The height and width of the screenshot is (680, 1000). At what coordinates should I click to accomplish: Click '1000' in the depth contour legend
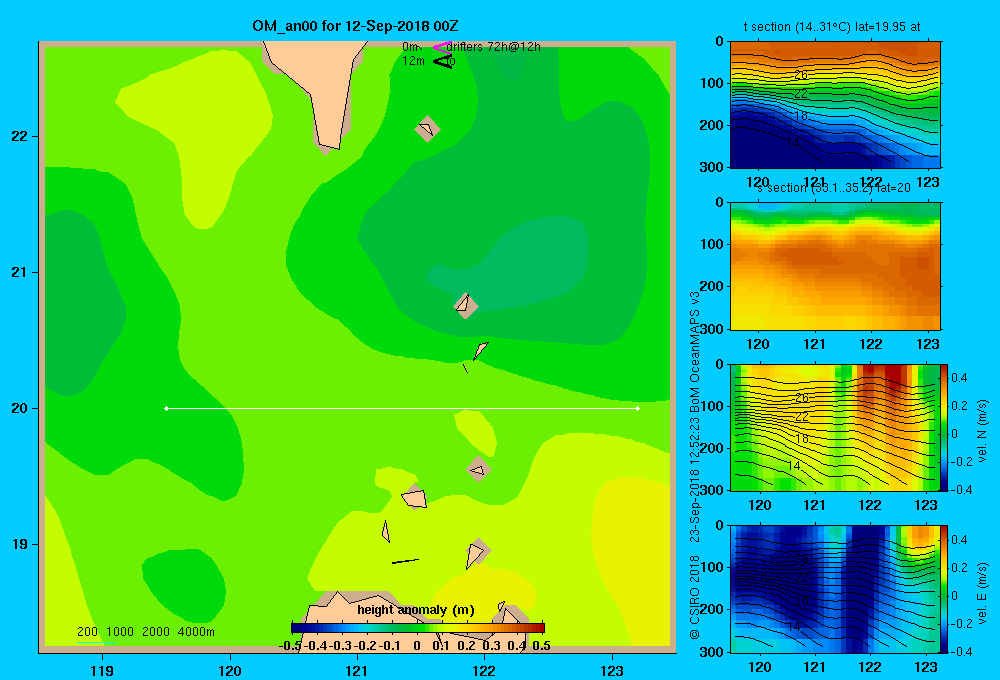(120, 632)
